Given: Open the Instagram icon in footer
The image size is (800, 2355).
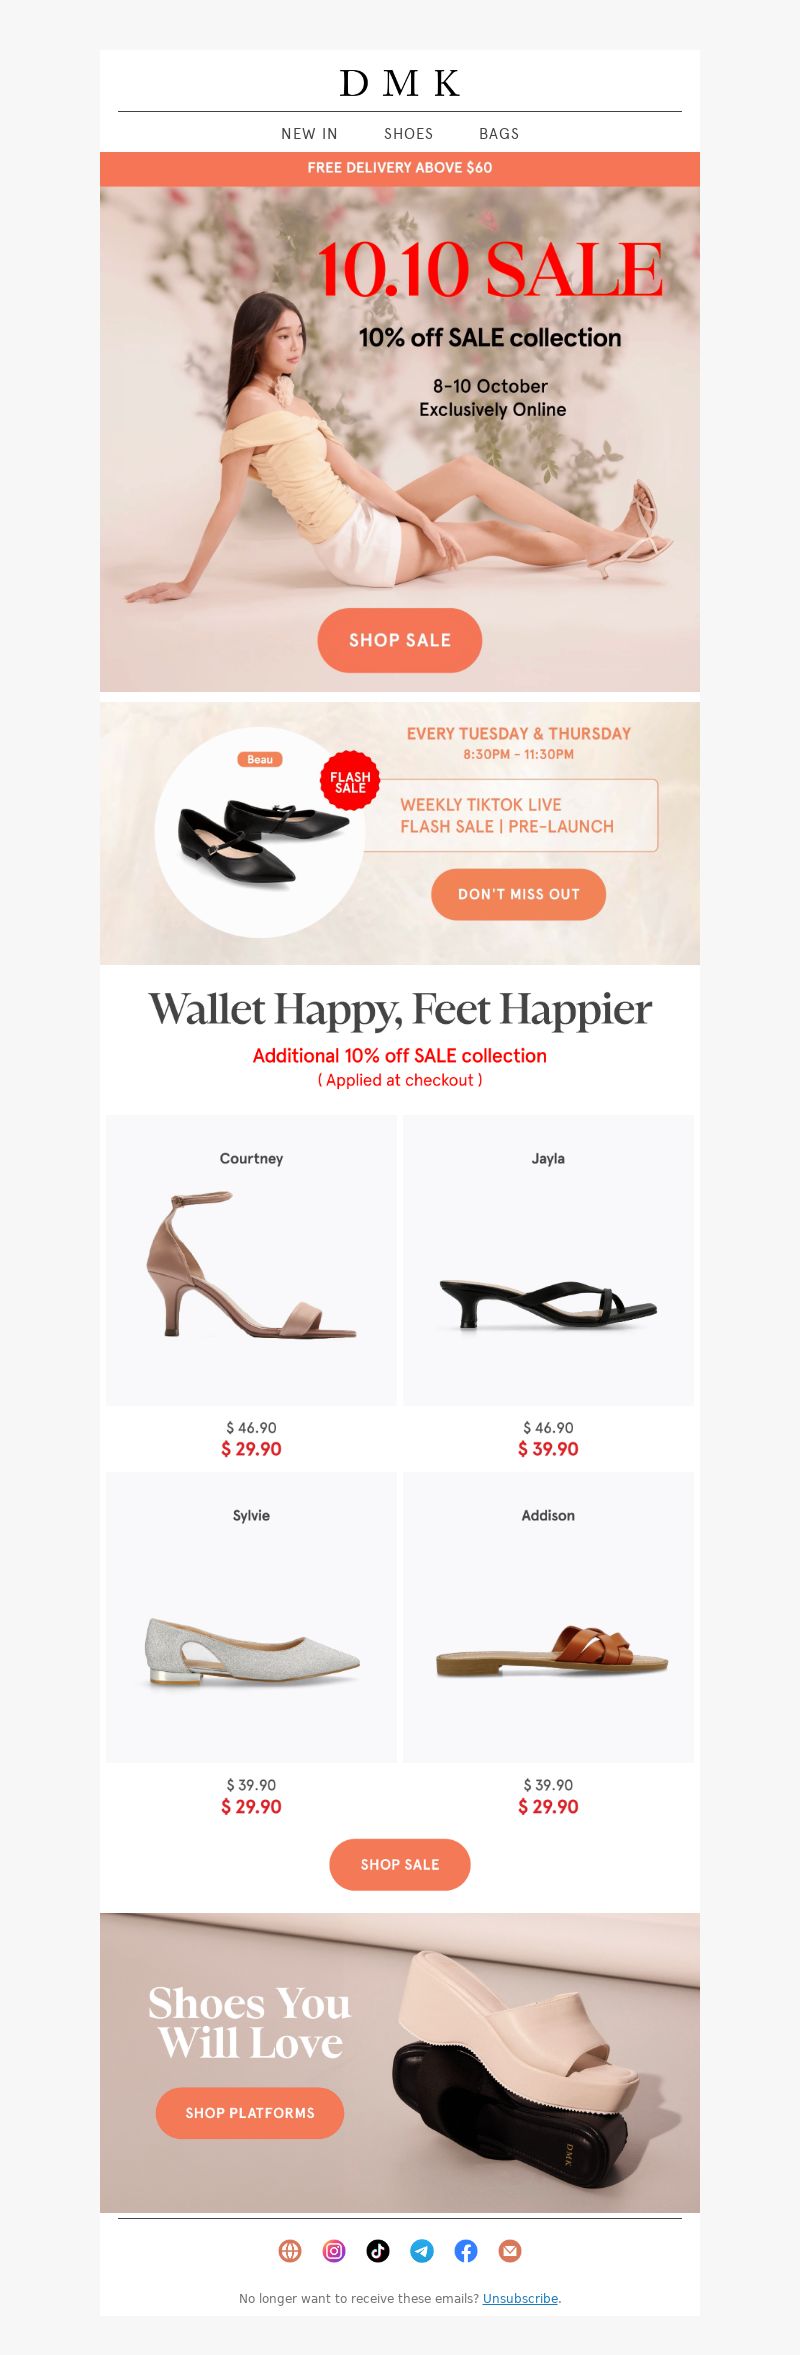Looking at the screenshot, I should (x=334, y=2250).
